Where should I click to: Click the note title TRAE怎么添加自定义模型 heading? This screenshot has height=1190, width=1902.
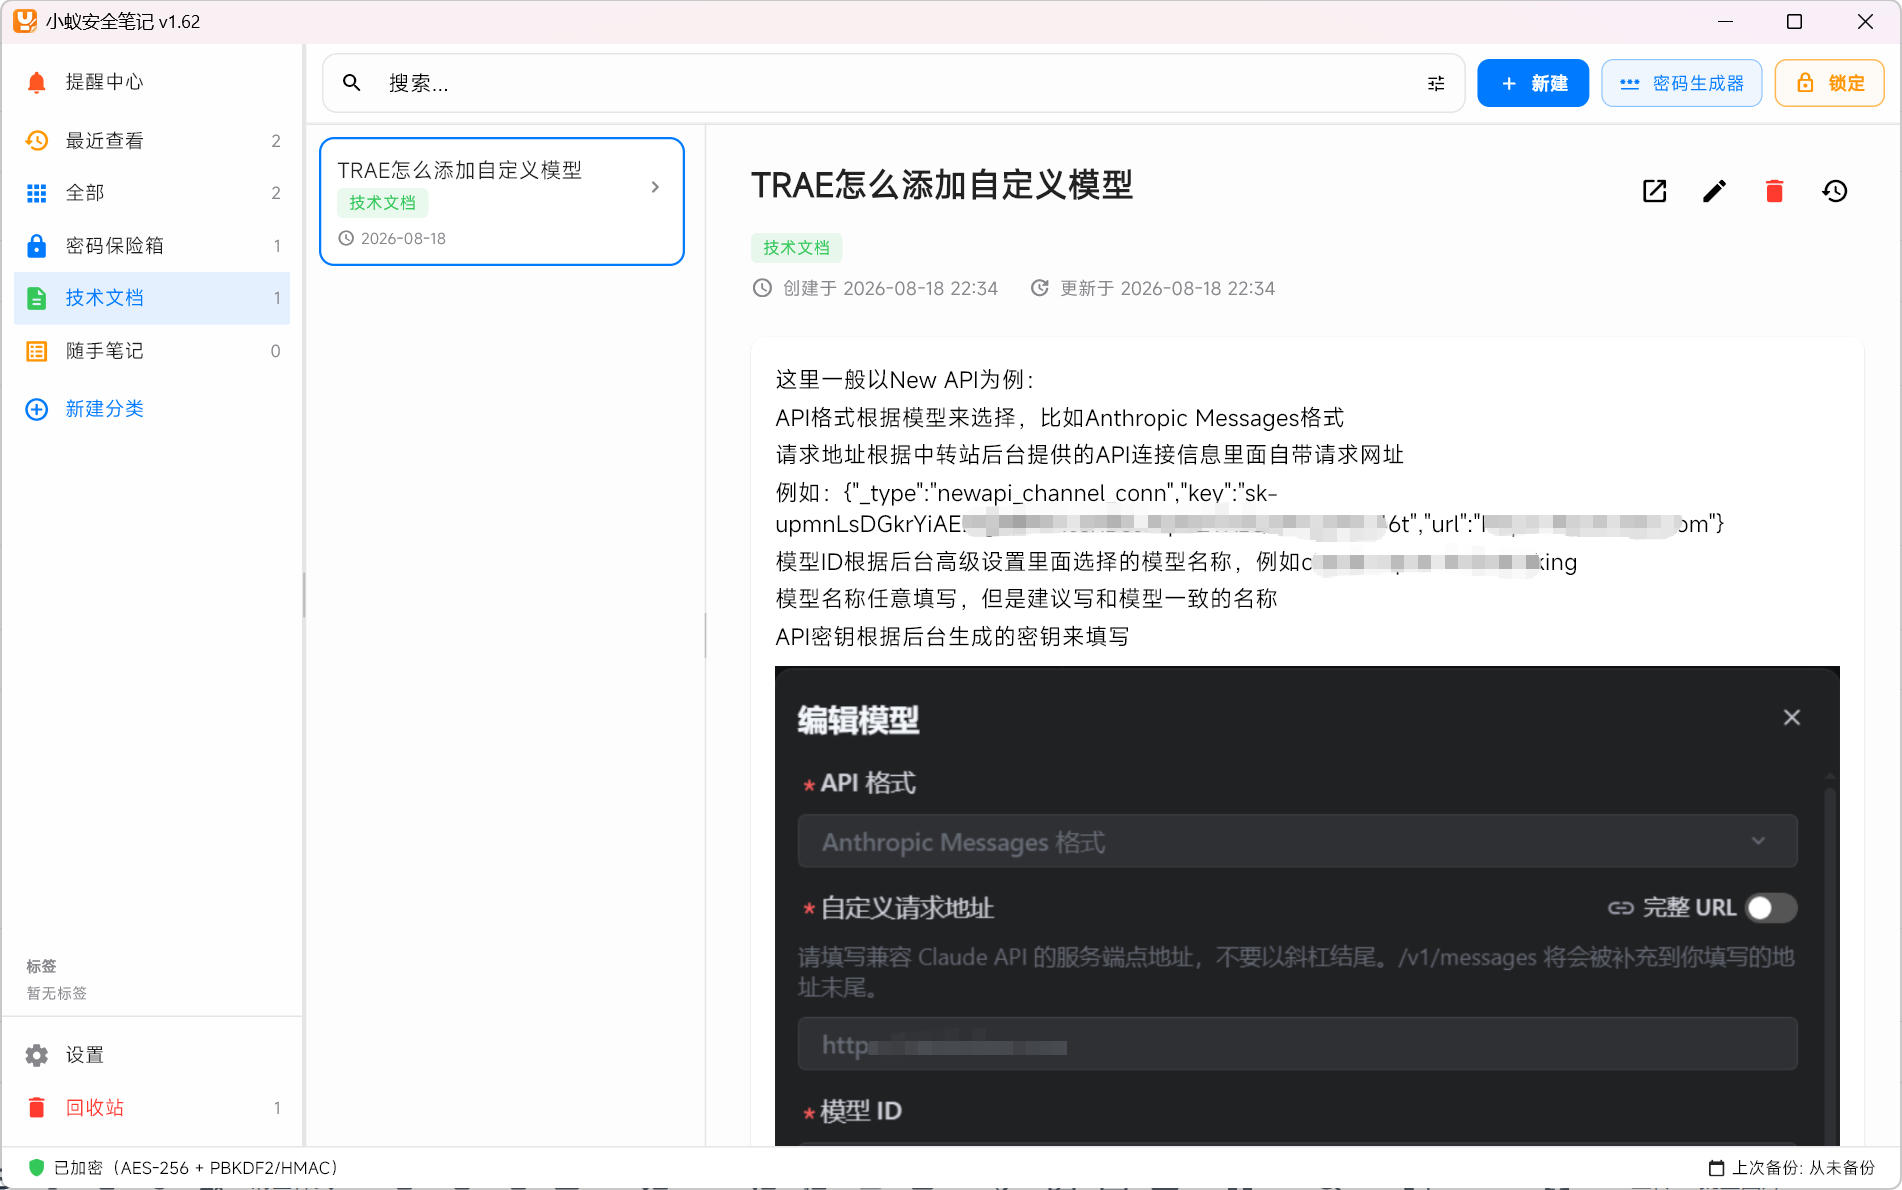click(x=942, y=185)
